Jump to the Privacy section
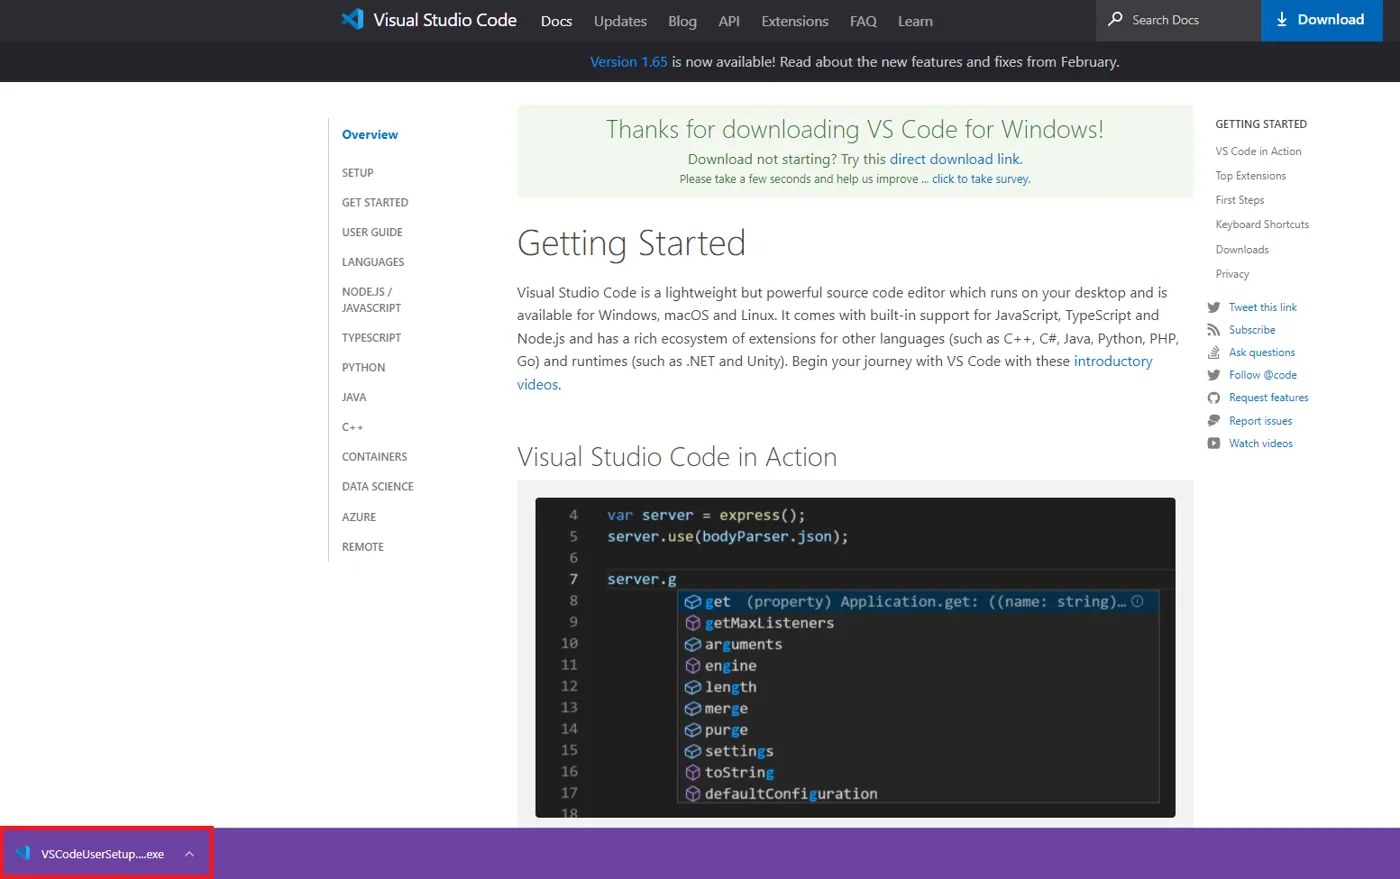The height and width of the screenshot is (879, 1400). point(1232,274)
